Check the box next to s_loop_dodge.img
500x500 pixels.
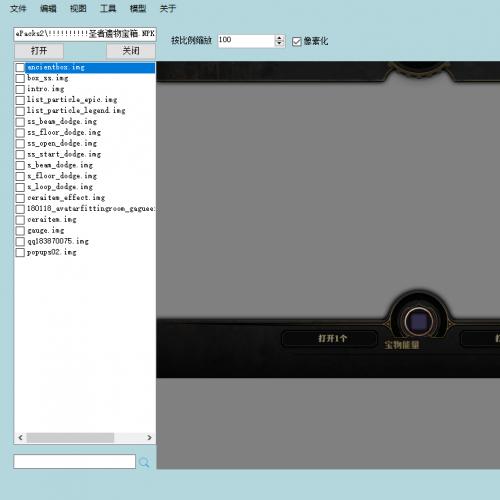pos(20,187)
